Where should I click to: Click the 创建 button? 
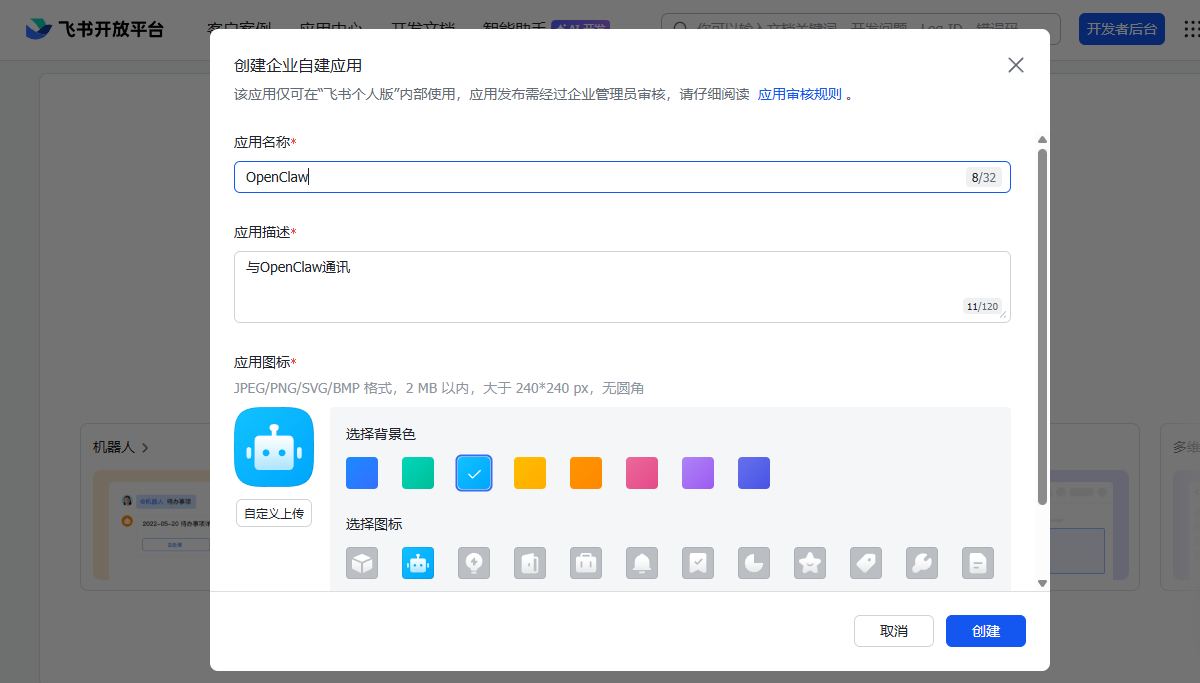pyautogui.click(x=985, y=631)
